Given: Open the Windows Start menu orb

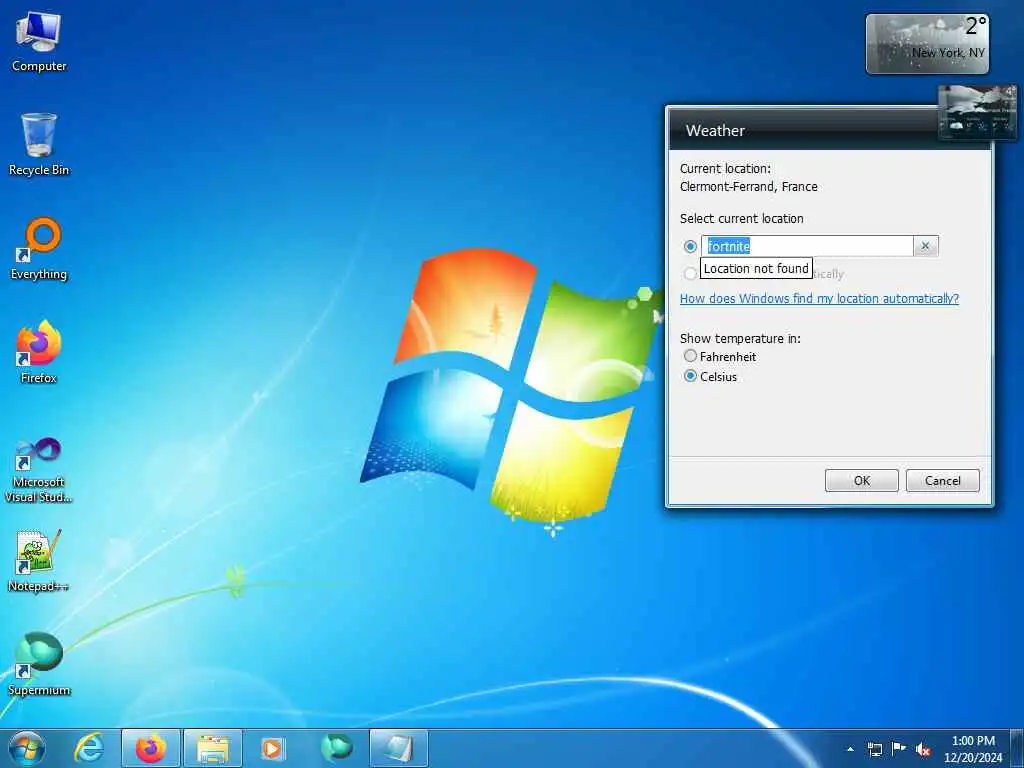Looking at the screenshot, I should click(27, 748).
